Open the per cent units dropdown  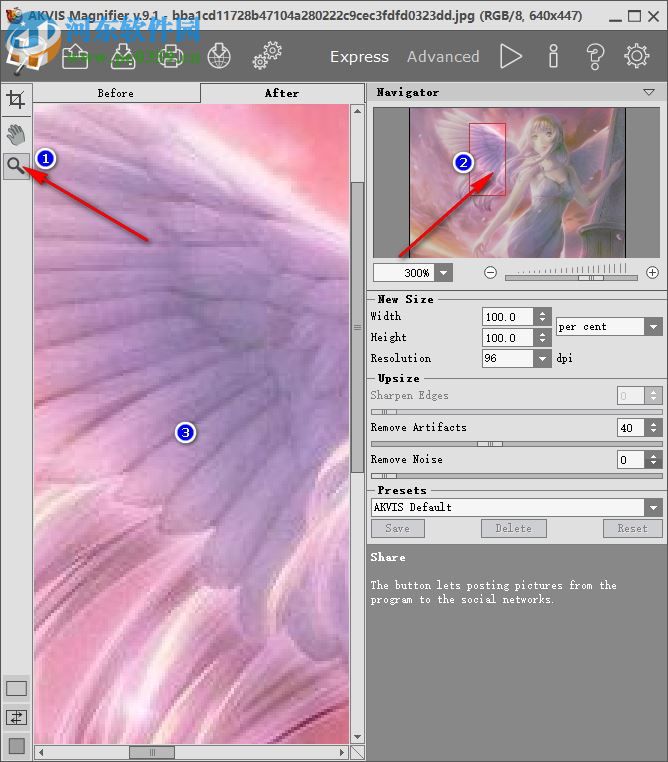[609, 327]
